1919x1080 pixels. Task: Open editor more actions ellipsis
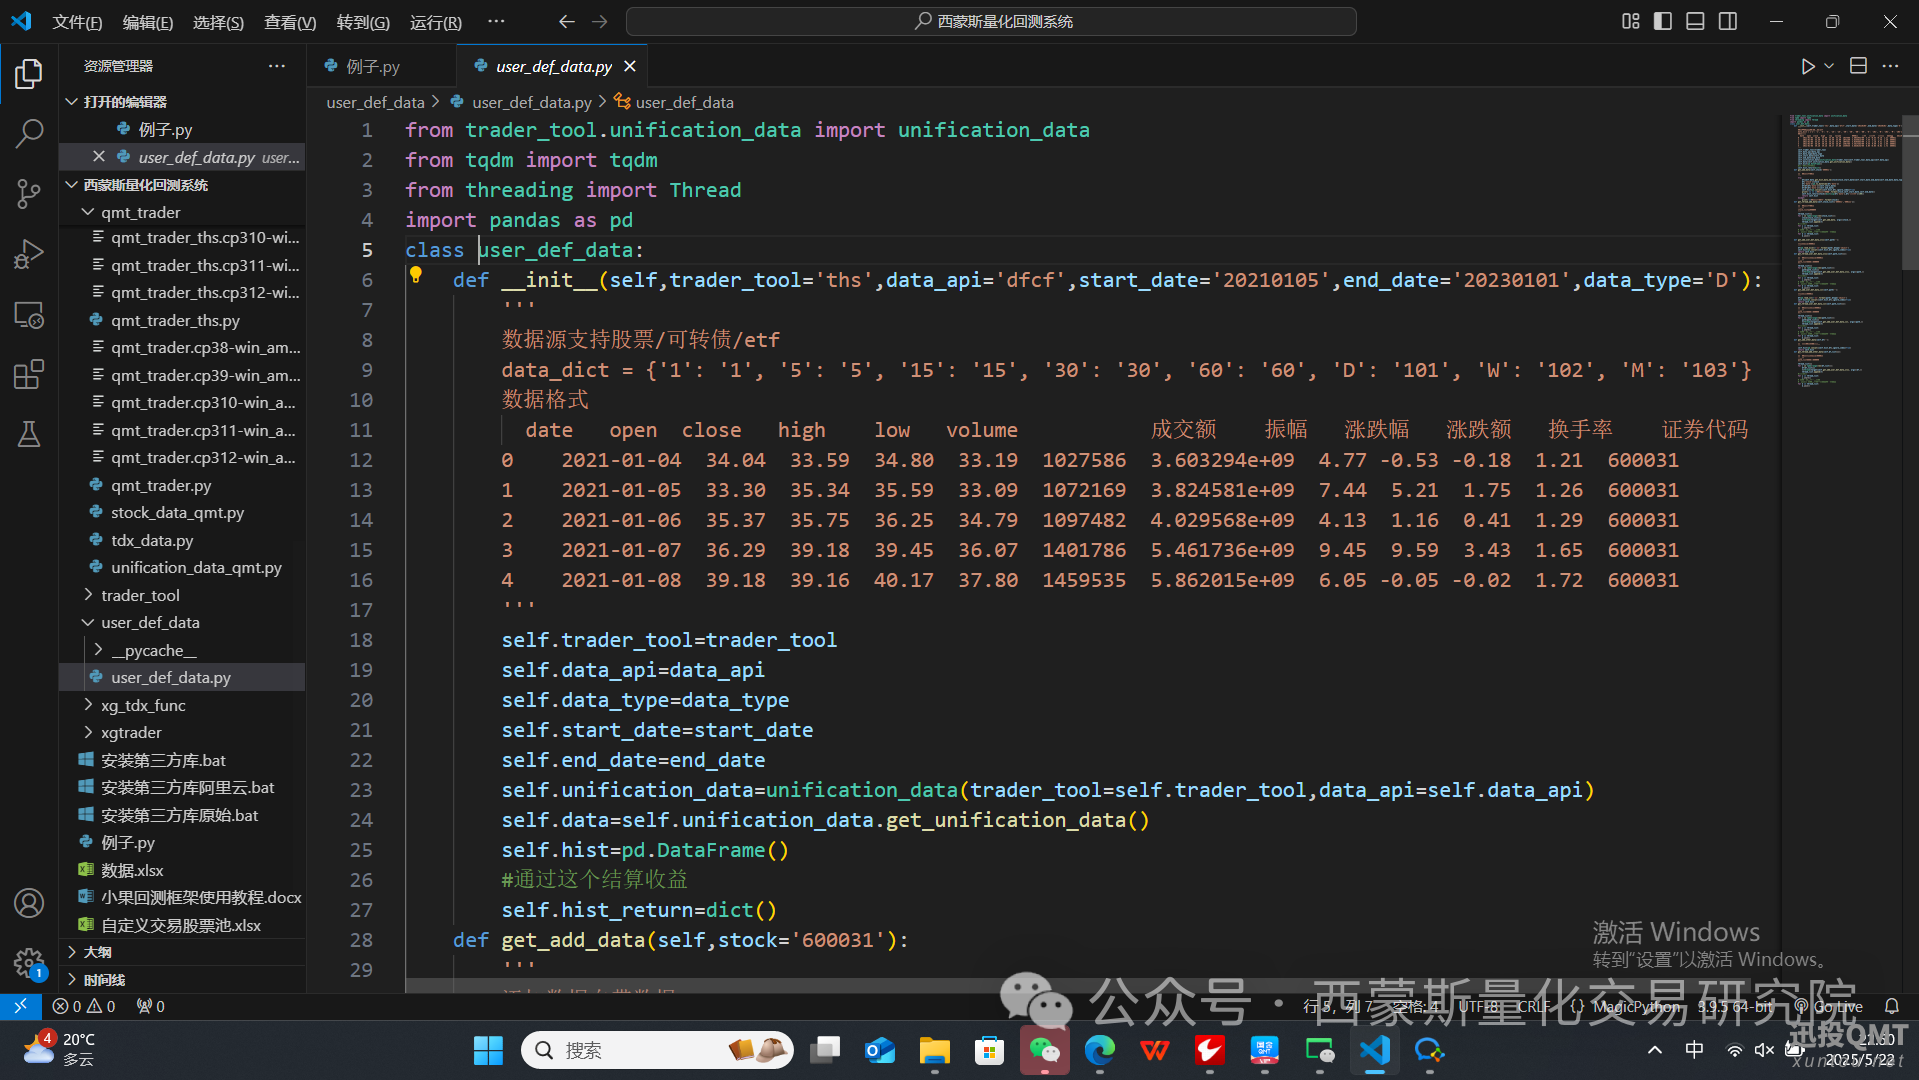tap(1890, 66)
